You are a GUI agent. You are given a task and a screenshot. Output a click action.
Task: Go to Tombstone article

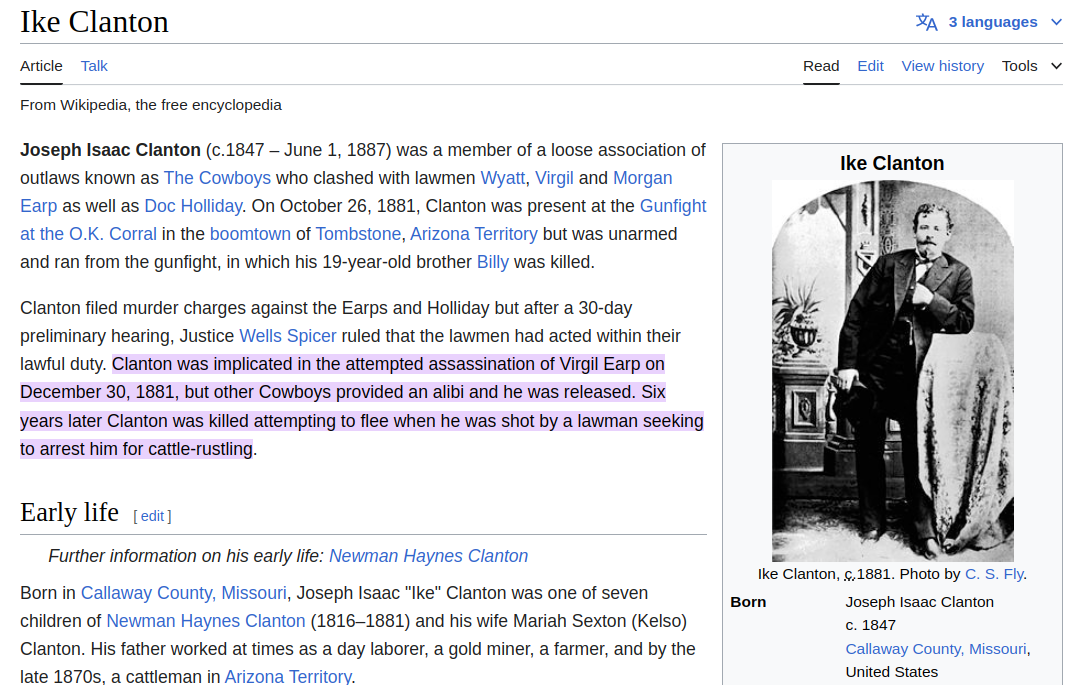pos(358,234)
